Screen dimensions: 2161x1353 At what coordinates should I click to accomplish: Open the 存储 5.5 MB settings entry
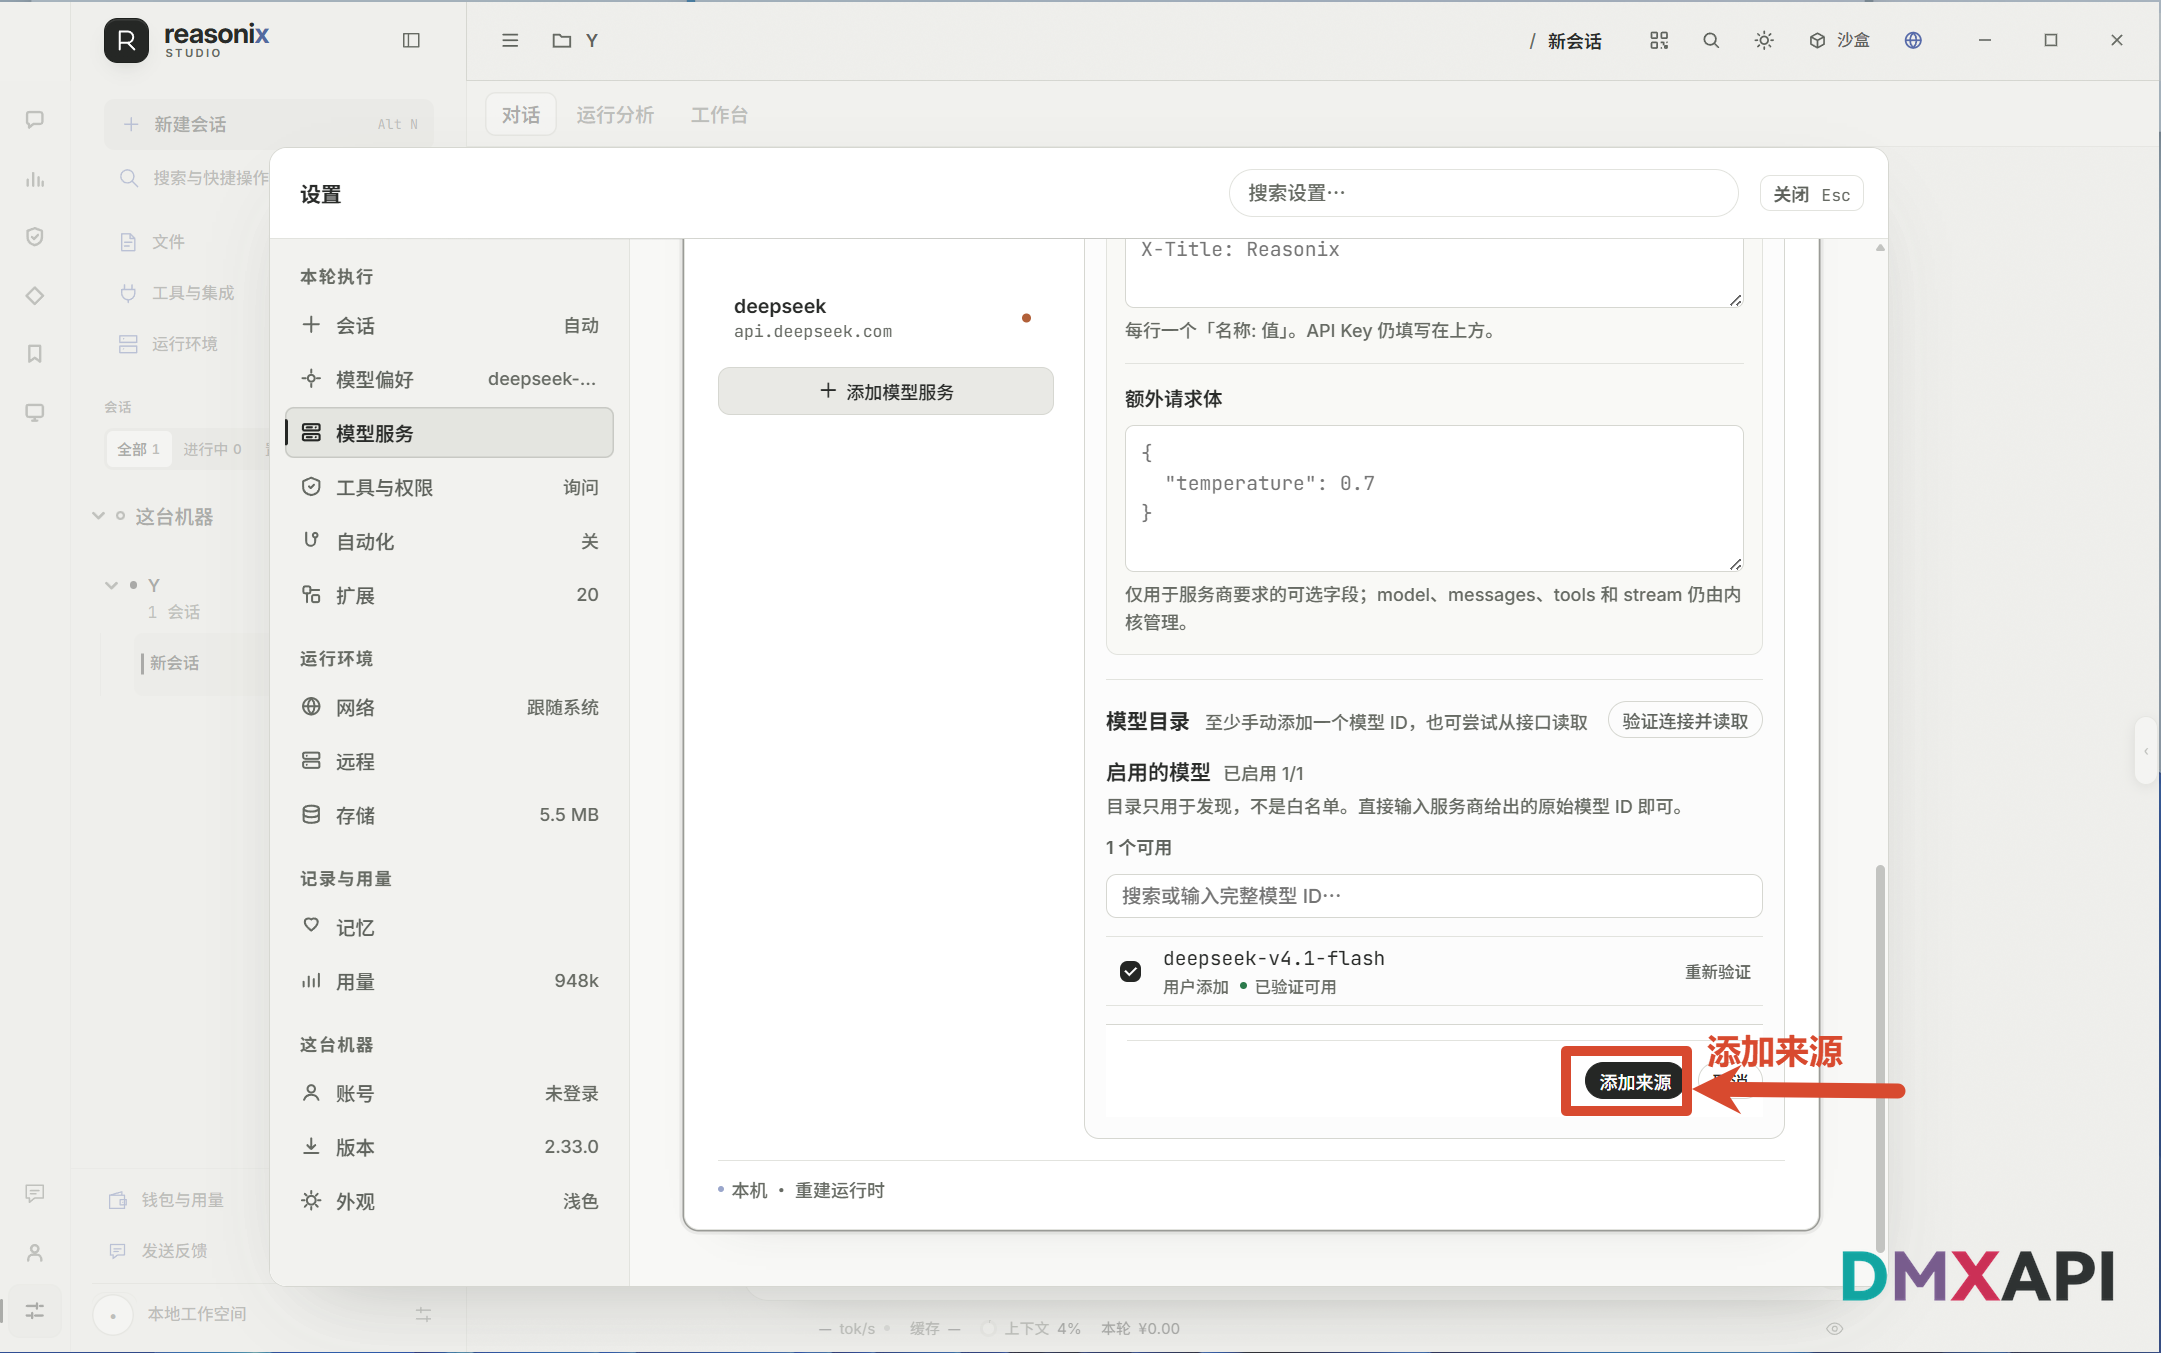(449, 815)
